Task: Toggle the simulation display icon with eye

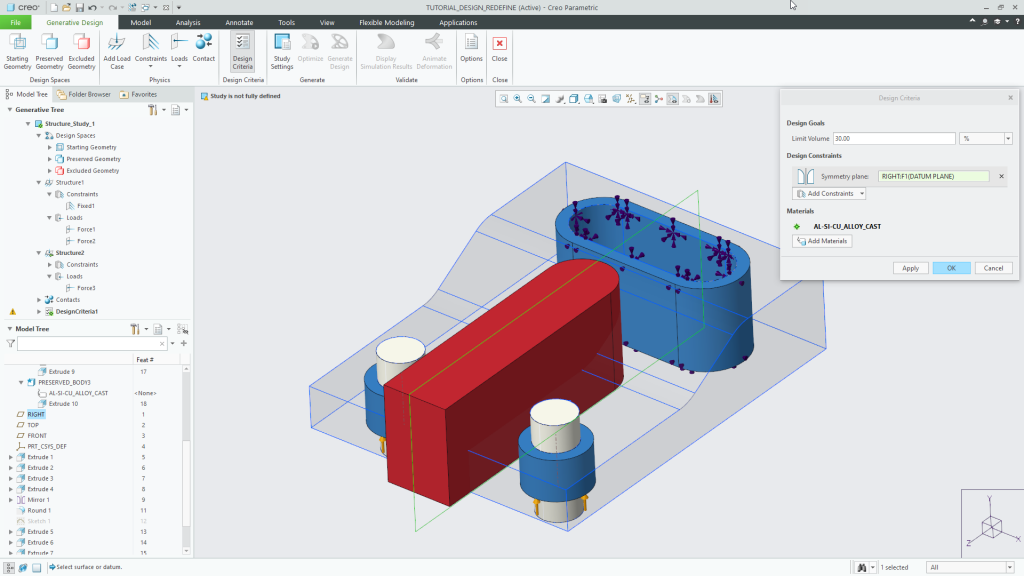Action: [x=673, y=99]
